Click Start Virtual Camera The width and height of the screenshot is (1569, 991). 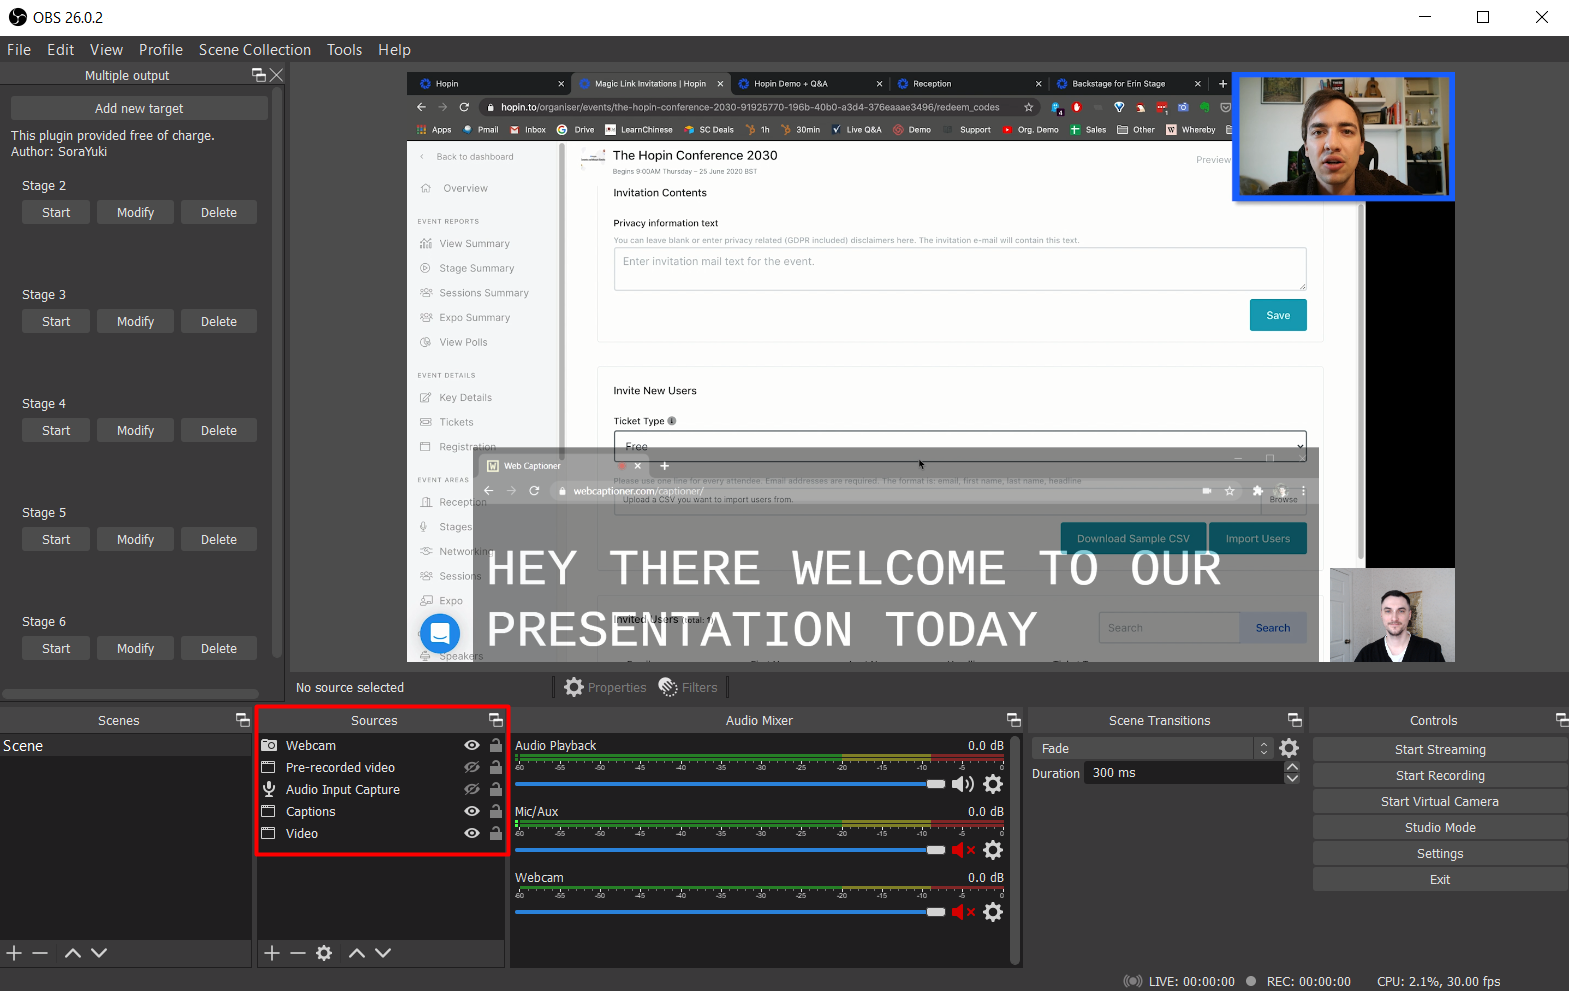tap(1440, 801)
